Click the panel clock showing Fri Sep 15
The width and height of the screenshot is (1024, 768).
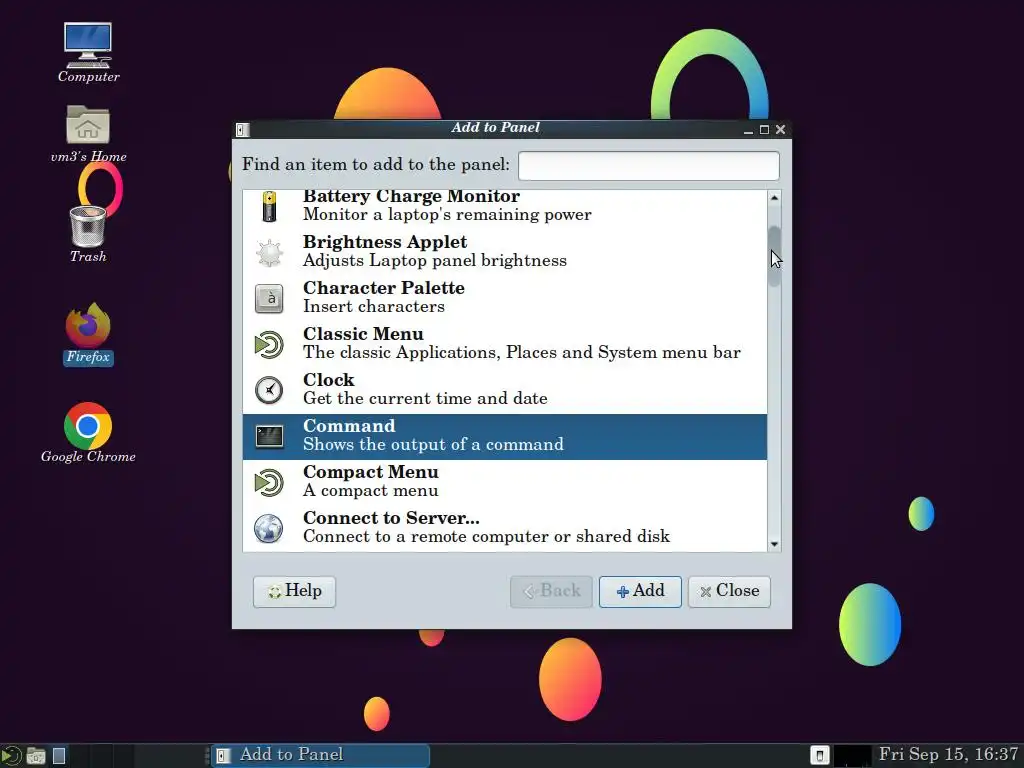pyautogui.click(x=948, y=754)
